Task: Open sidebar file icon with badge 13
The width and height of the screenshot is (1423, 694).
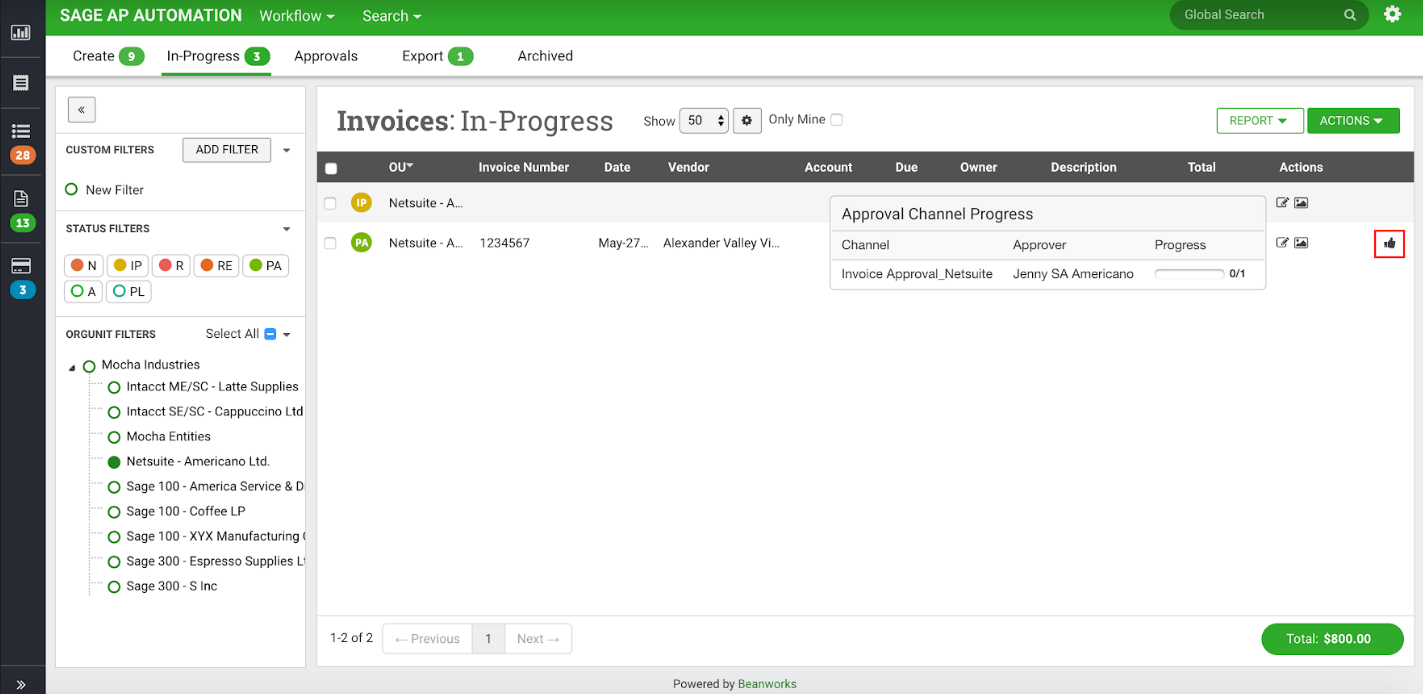Action: click(x=21, y=198)
